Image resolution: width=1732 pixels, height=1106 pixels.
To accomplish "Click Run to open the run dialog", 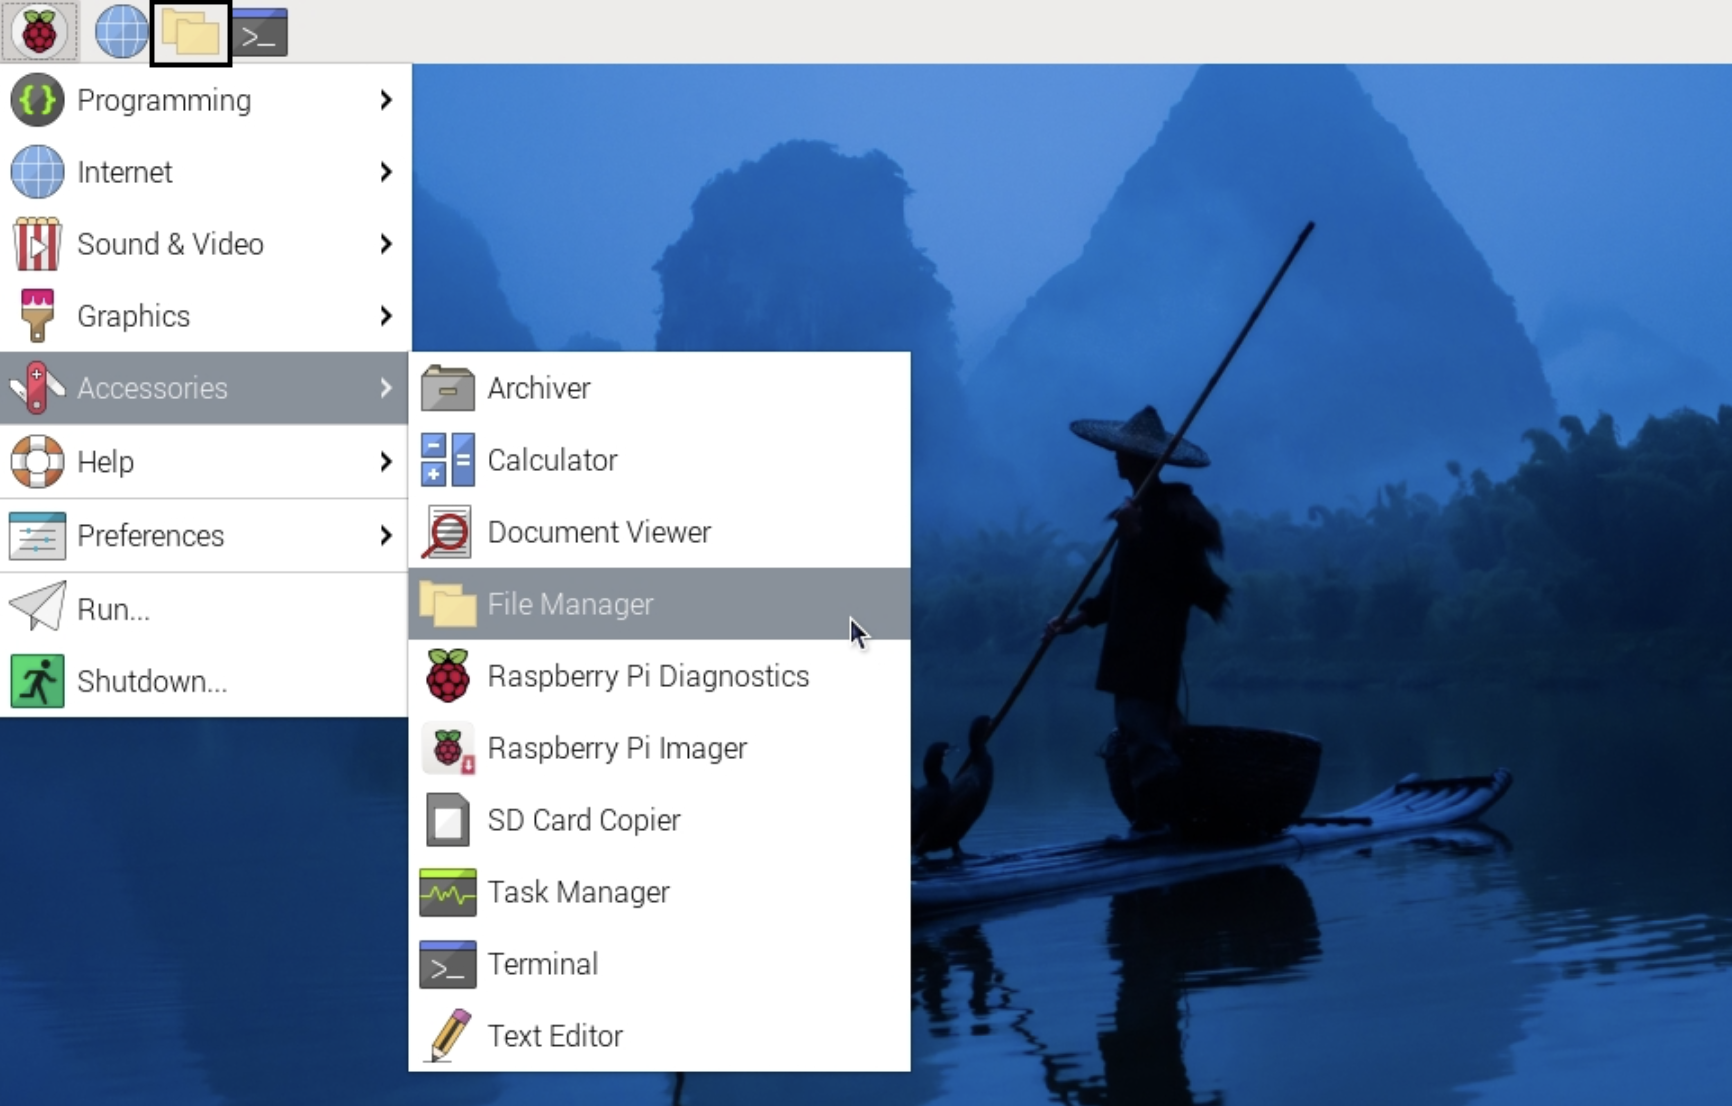I will [111, 609].
